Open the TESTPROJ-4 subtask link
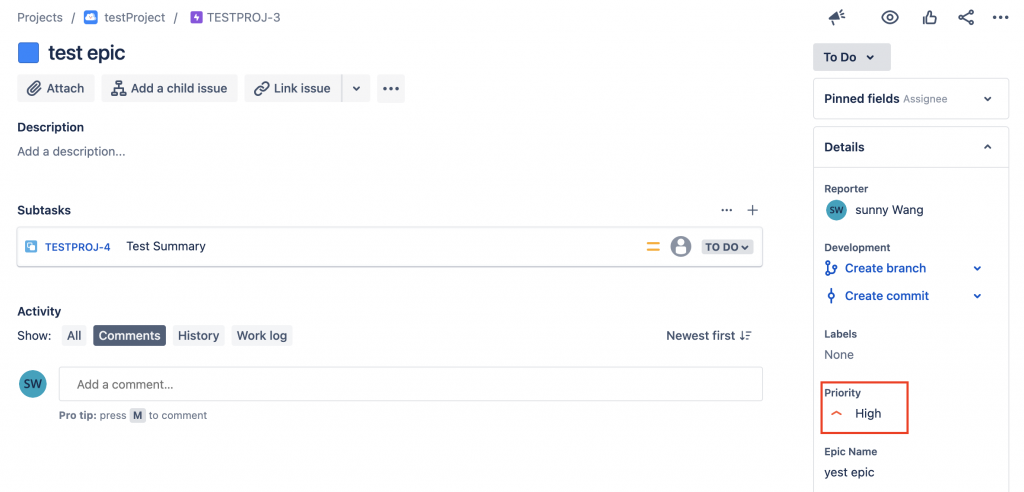Image resolution: width=1024 pixels, height=492 pixels. (x=77, y=247)
